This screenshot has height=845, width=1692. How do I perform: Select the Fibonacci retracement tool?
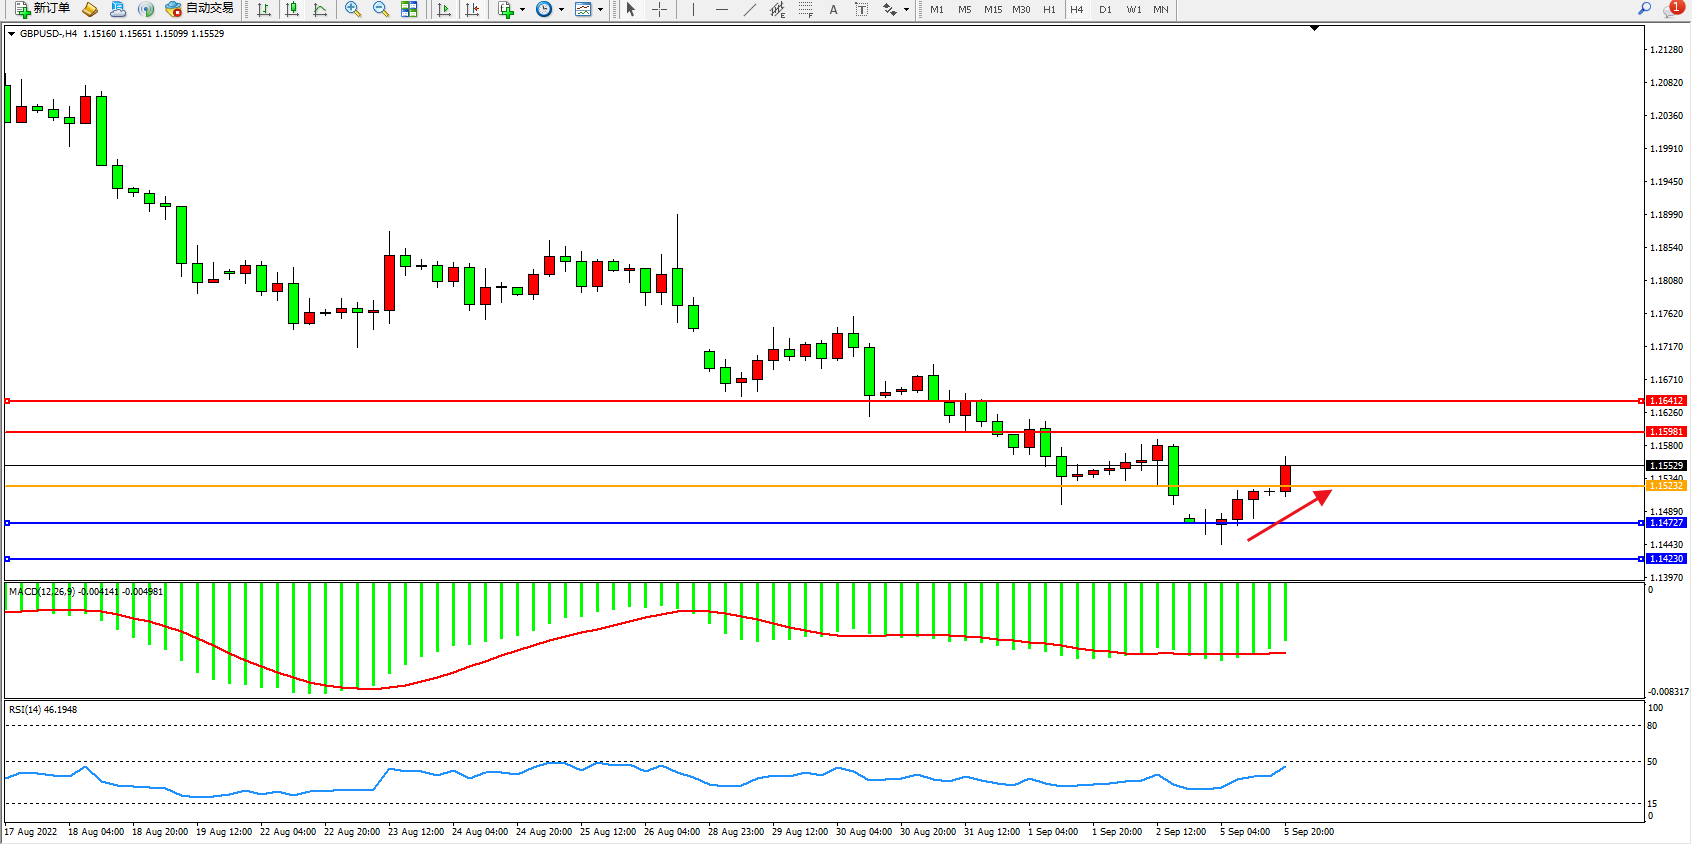806,9
